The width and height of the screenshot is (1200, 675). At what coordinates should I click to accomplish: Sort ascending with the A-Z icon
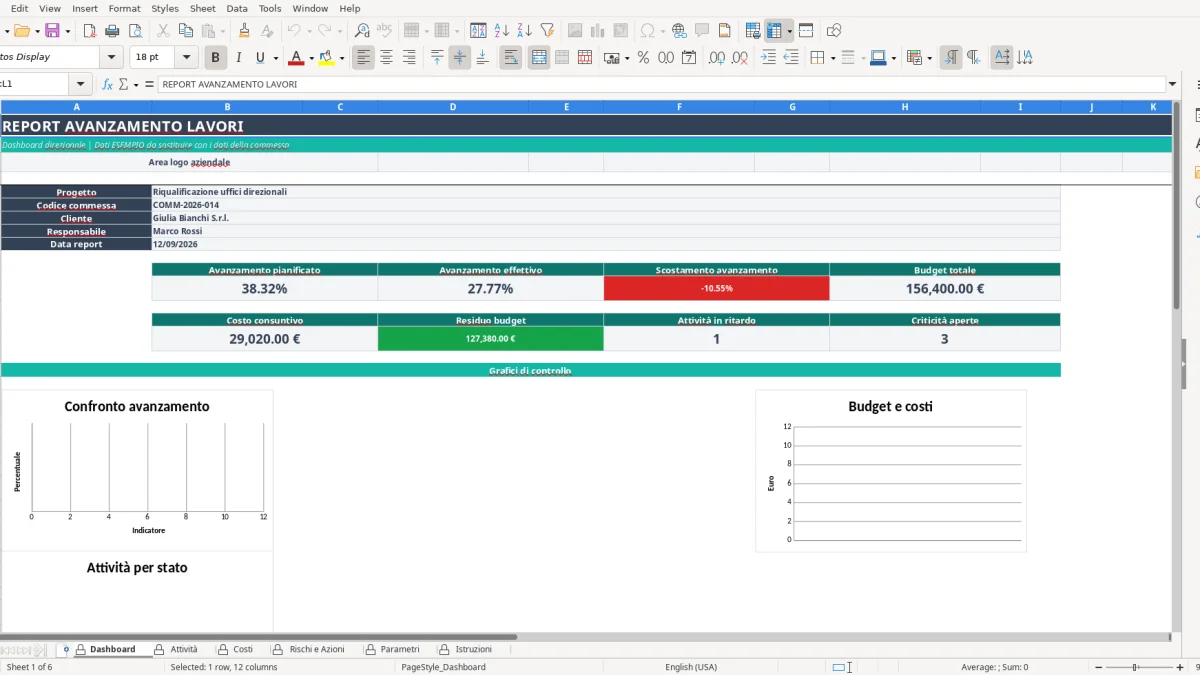[x=502, y=31]
